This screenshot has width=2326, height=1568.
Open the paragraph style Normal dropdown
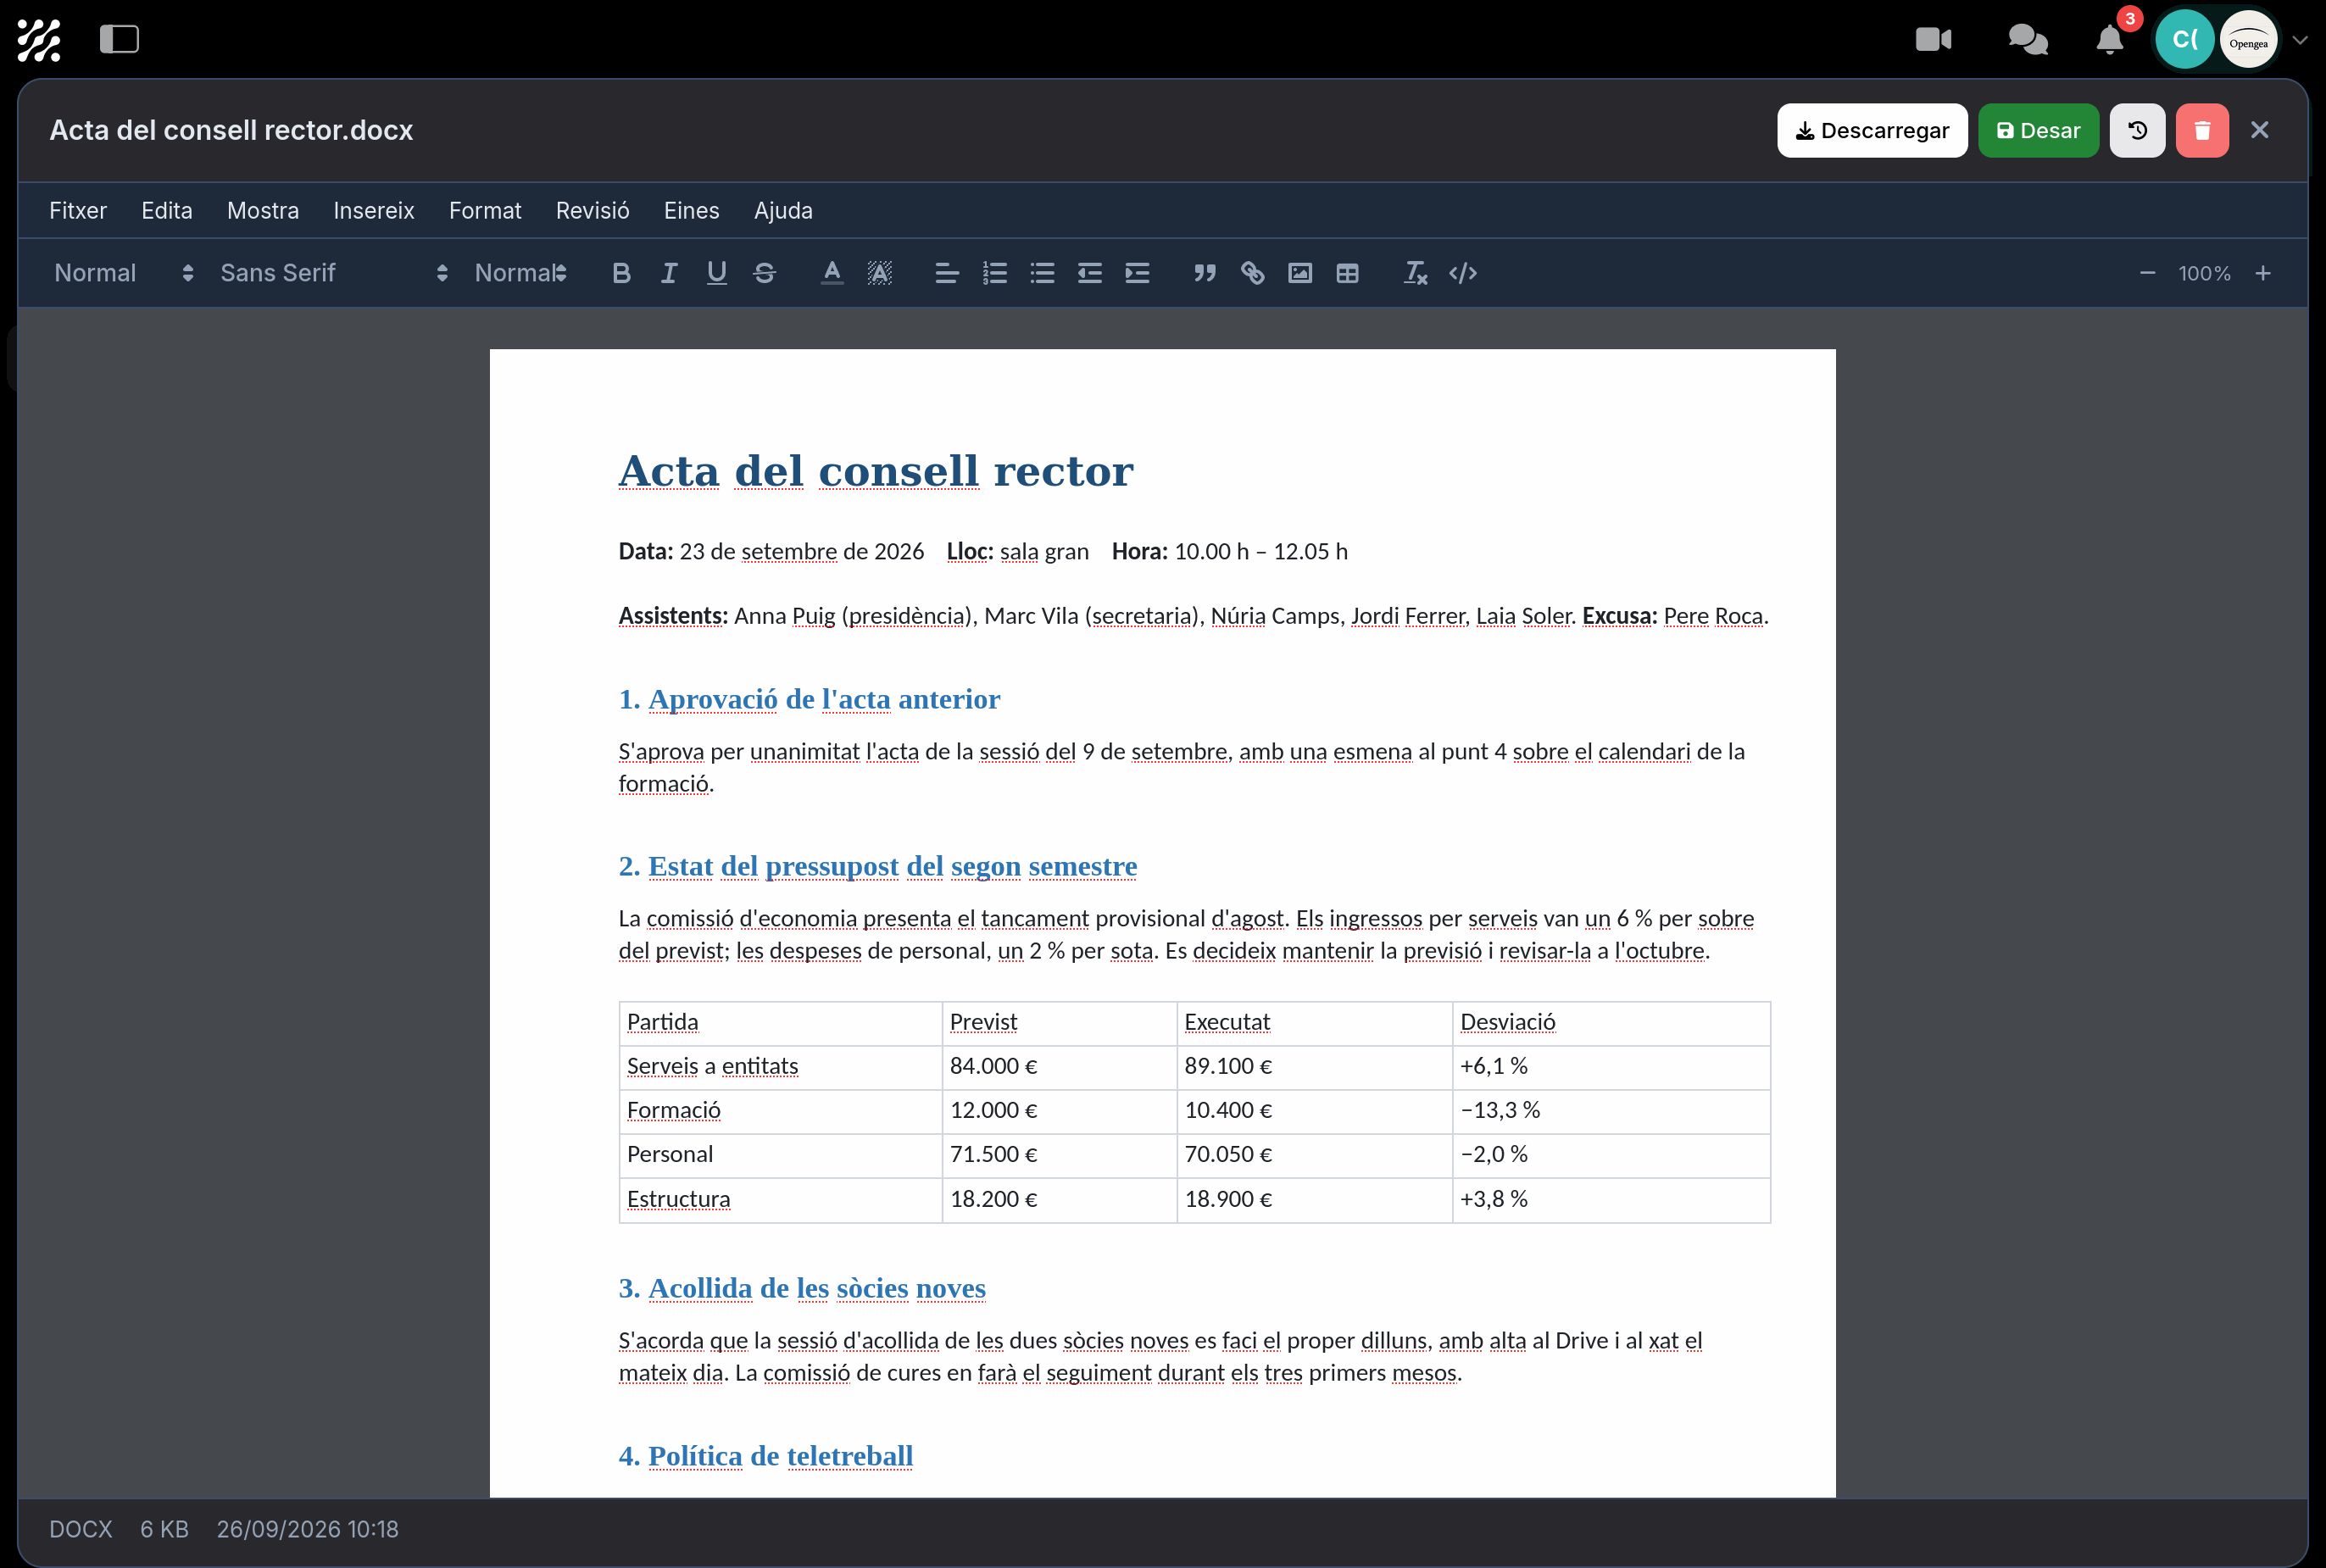pyautogui.click(x=123, y=273)
